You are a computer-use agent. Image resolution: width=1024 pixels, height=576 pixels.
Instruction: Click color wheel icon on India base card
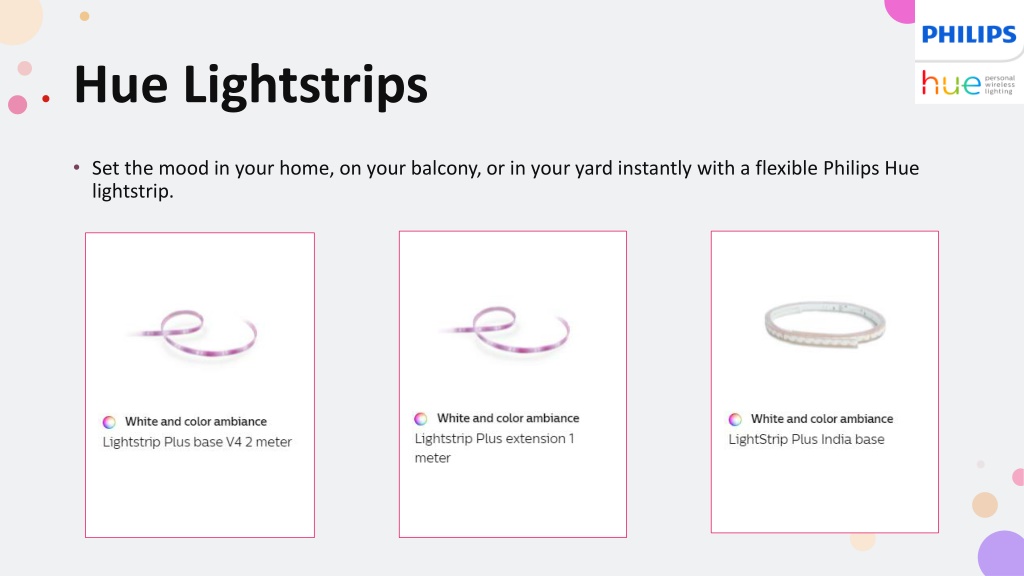[x=735, y=419]
